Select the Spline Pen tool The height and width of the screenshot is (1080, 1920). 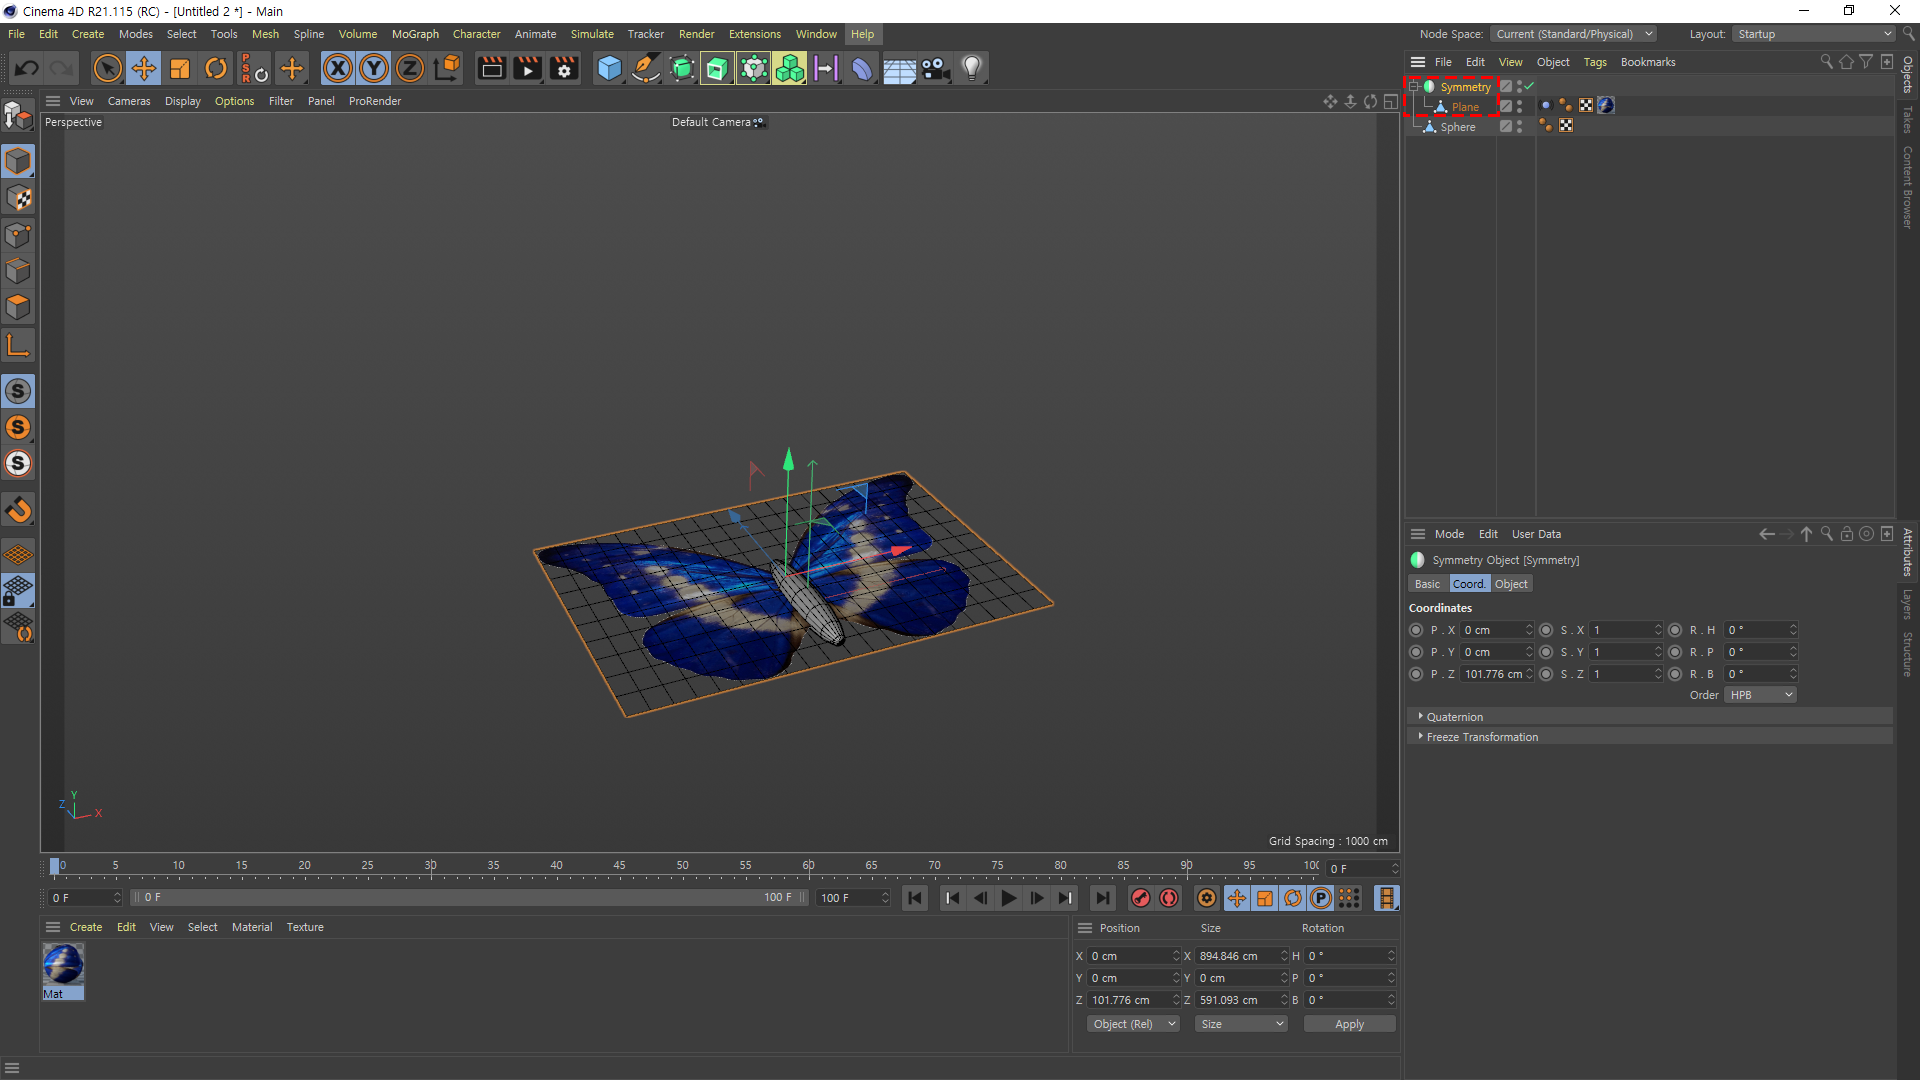click(x=646, y=69)
